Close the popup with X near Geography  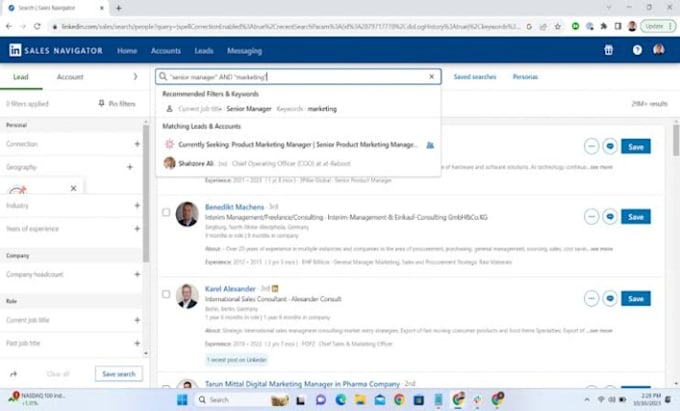pos(74,188)
